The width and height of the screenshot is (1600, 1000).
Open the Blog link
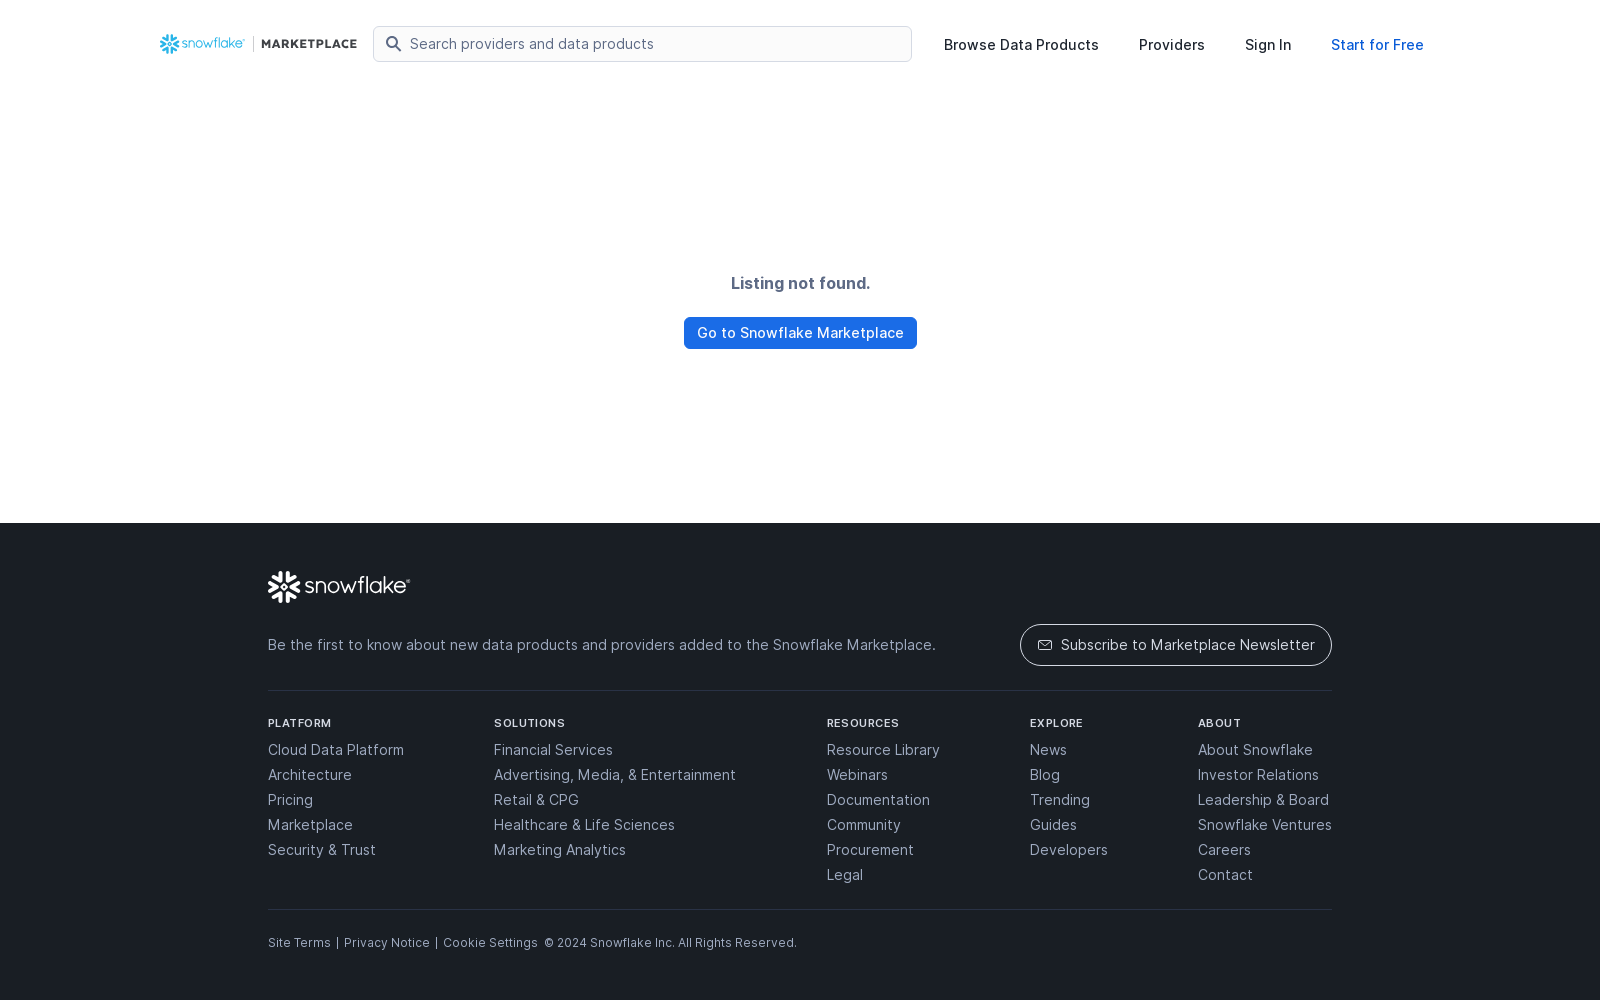[1045, 775]
